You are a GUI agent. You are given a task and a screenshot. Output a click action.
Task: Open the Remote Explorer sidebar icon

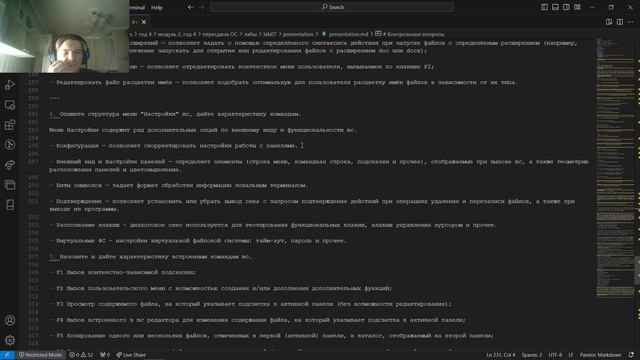point(10,105)
